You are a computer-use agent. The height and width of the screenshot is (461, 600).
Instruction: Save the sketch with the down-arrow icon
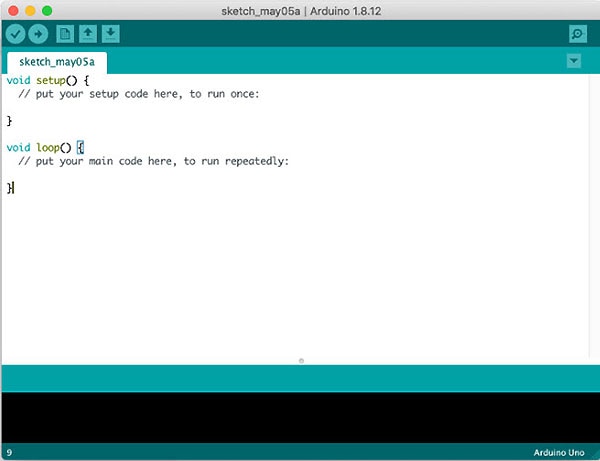pos(110,34)
